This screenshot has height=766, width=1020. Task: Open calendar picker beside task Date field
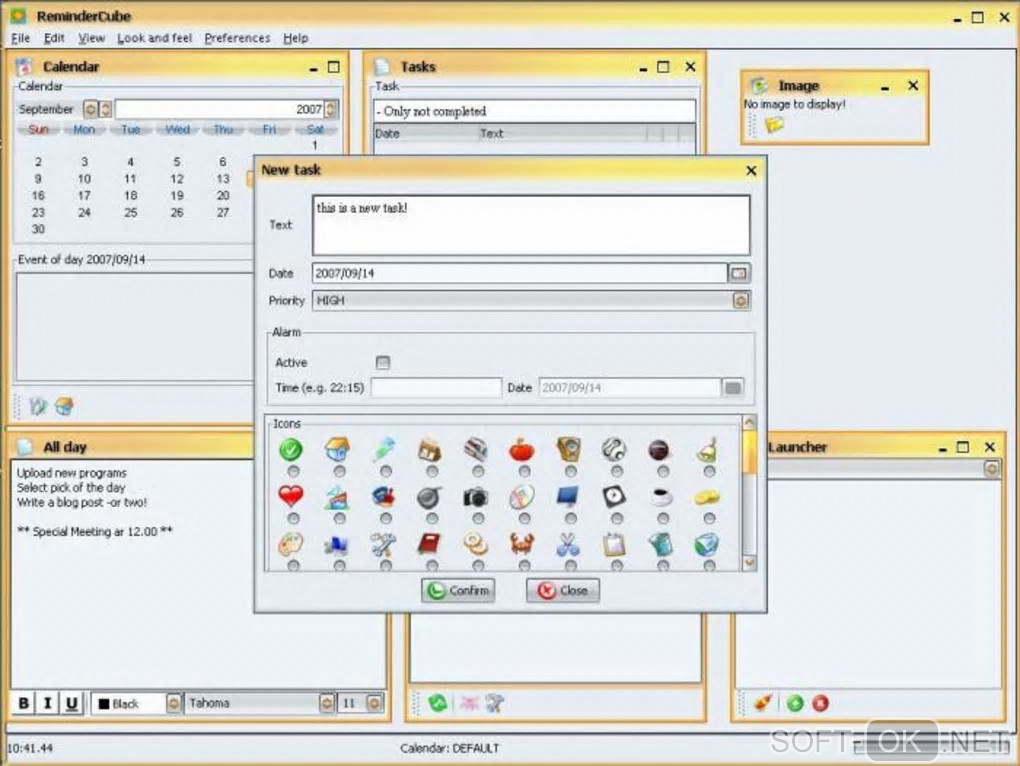[739, 273]
